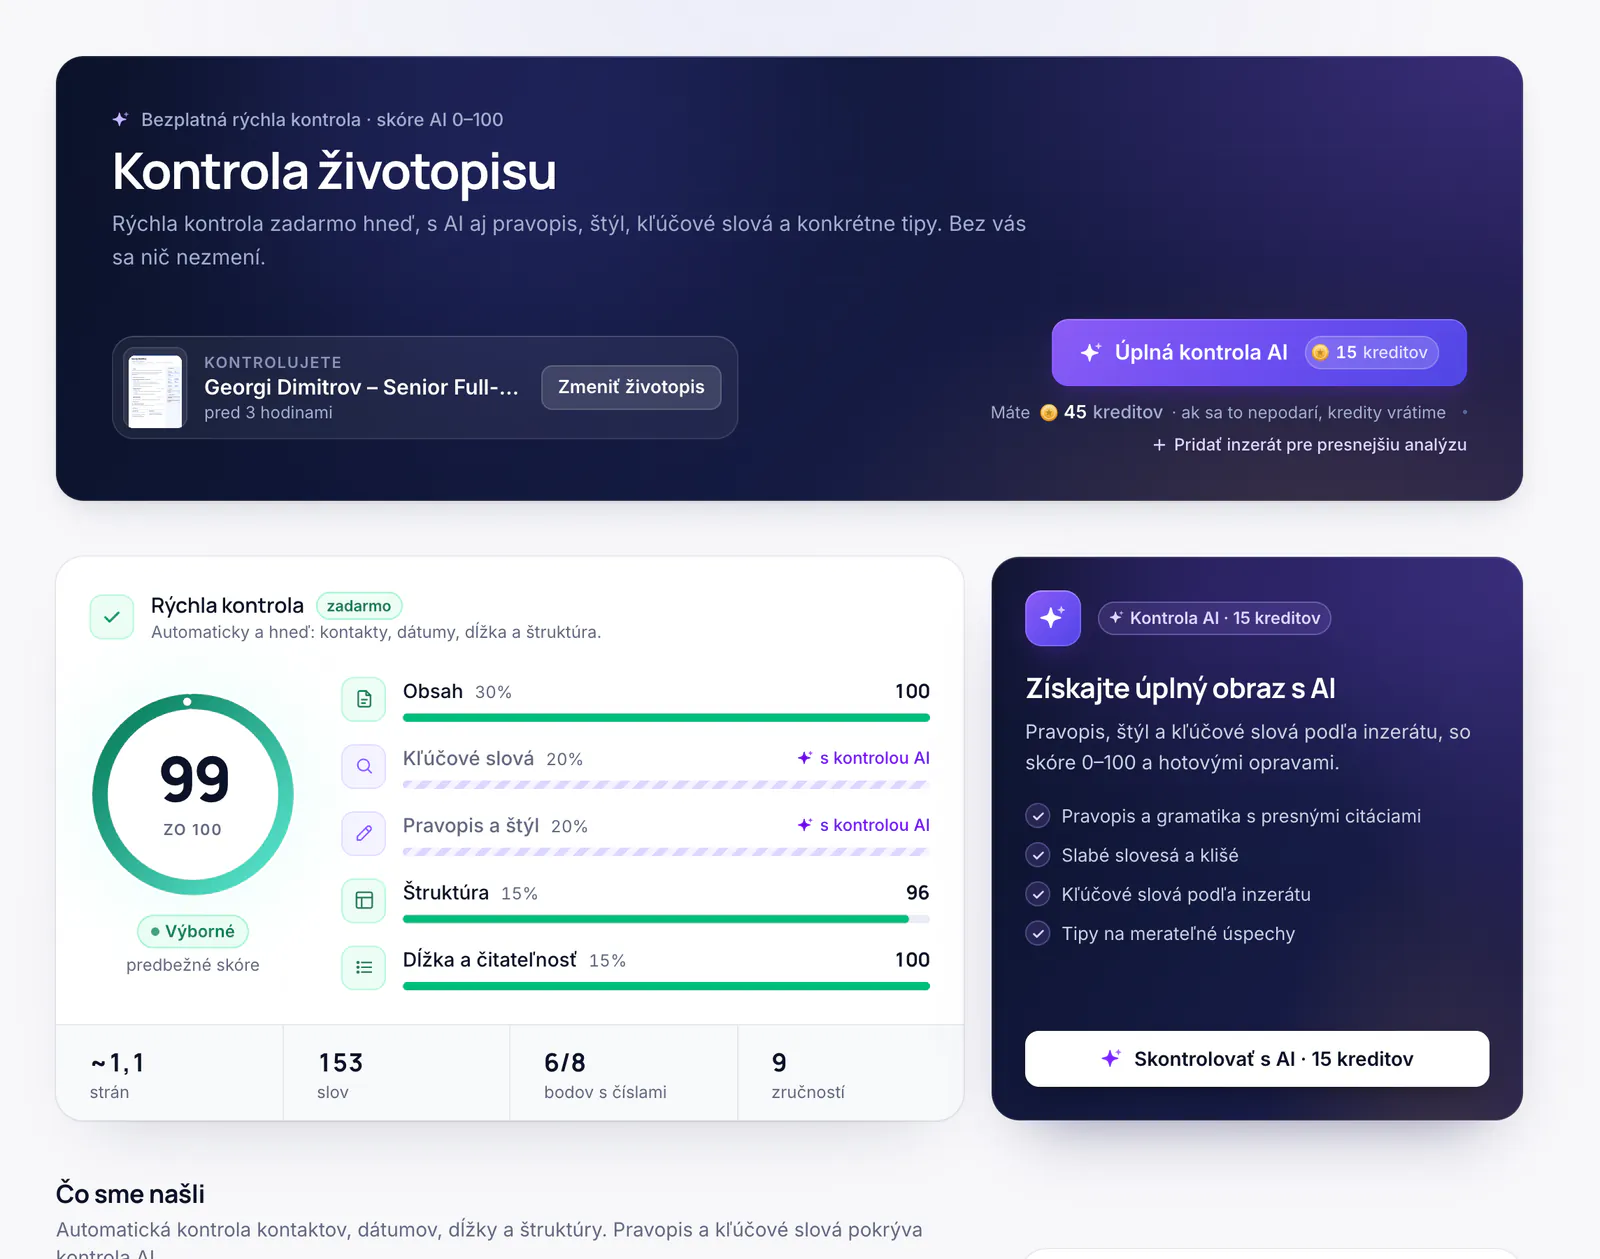The image size is (1600, 1259).
Task: Click the Kontrola AI · 15 kreditov badge
Action: coord(1214,618)
